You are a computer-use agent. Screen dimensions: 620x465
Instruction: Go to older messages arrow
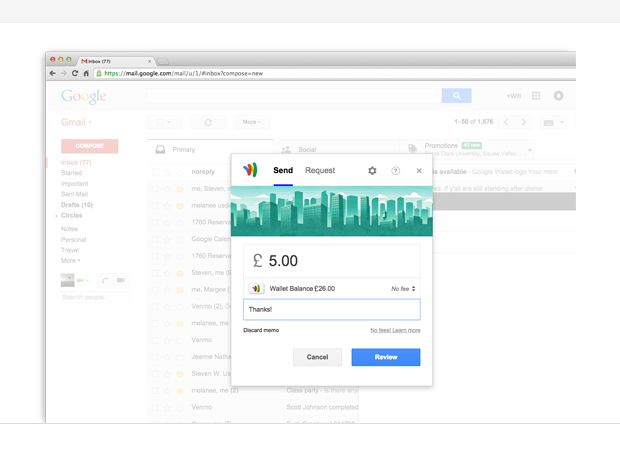(524, 122)
